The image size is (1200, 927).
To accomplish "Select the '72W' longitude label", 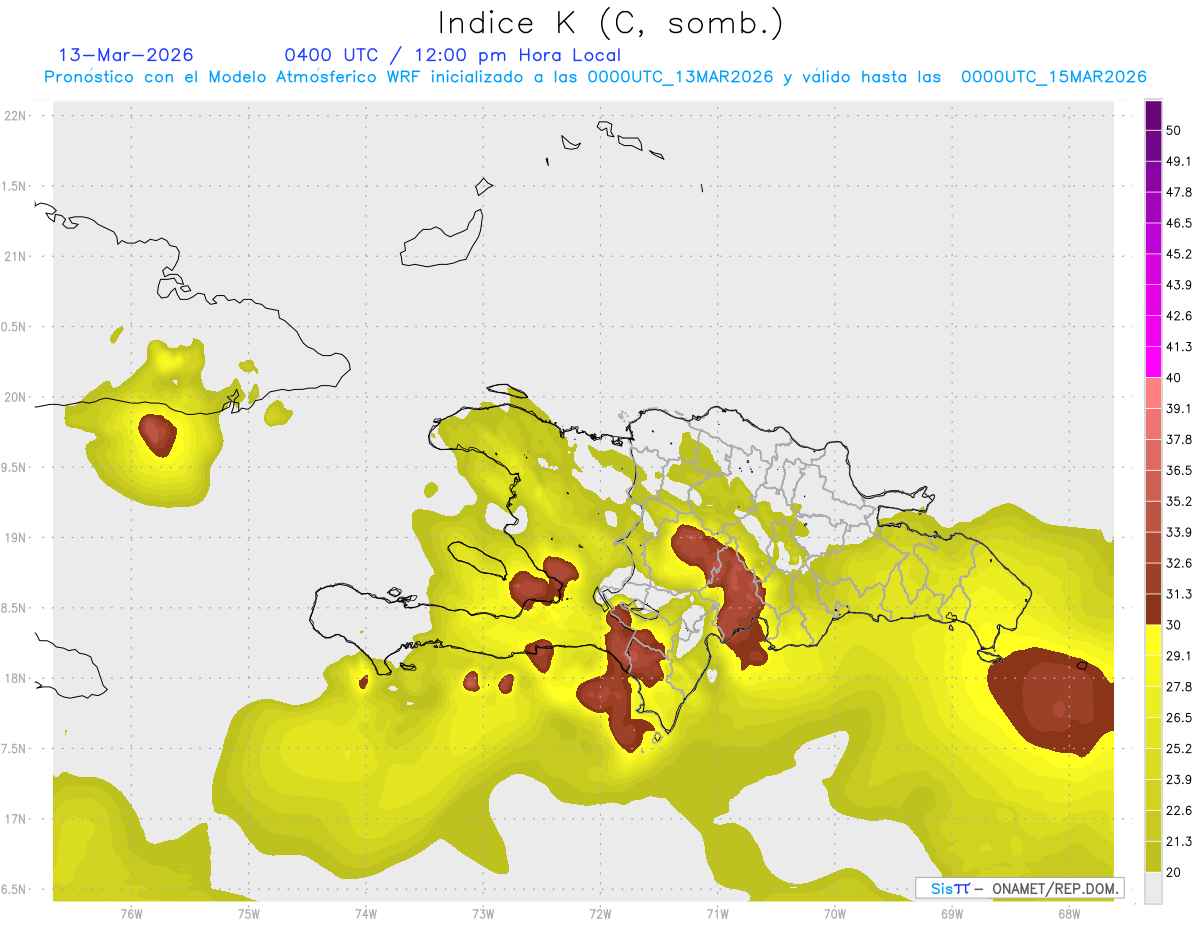I will [600, 914].
